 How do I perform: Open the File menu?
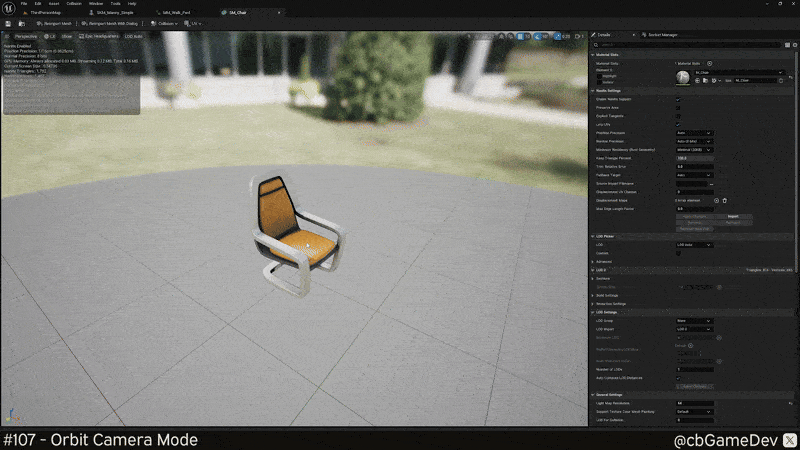tap(23, 4)
